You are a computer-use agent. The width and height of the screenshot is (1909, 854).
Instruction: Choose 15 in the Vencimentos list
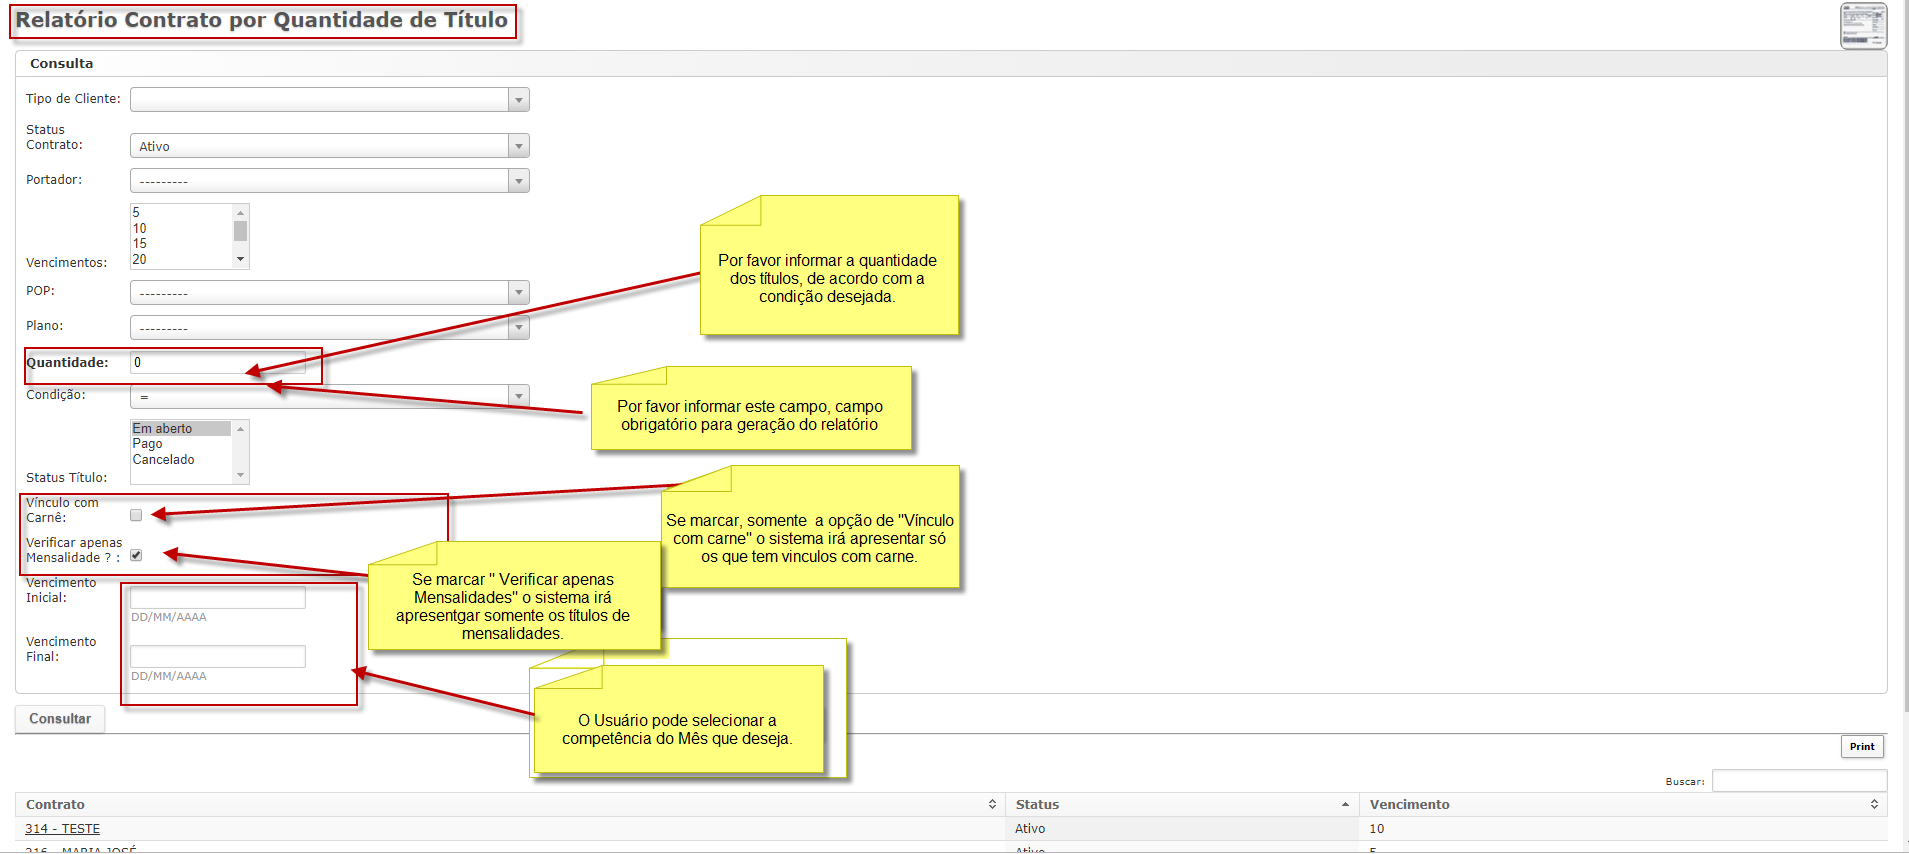(x=140, y=244)
